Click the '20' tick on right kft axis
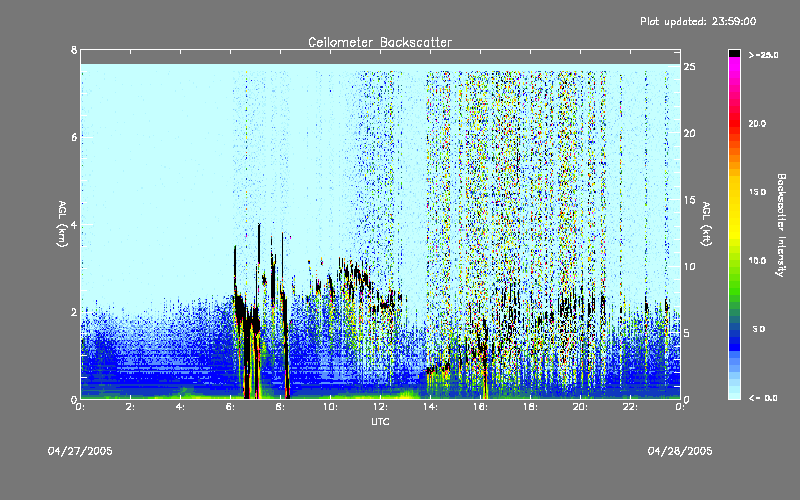 (689, 133)
